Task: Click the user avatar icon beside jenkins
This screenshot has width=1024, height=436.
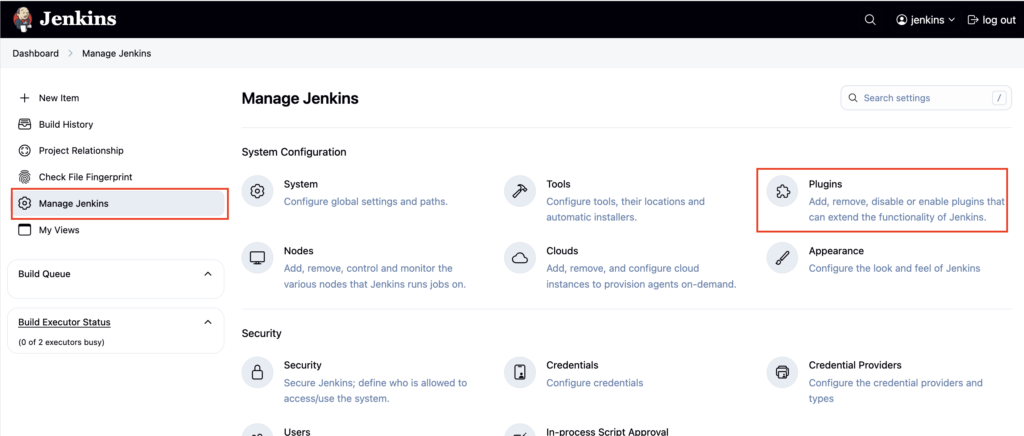Action: 902,20
